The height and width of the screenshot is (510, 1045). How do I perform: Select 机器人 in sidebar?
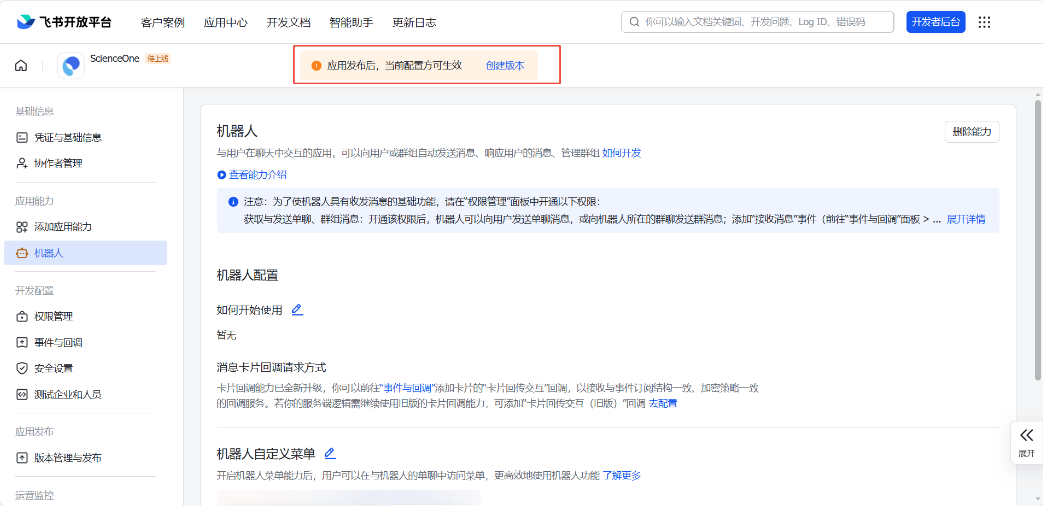[85, 253]
